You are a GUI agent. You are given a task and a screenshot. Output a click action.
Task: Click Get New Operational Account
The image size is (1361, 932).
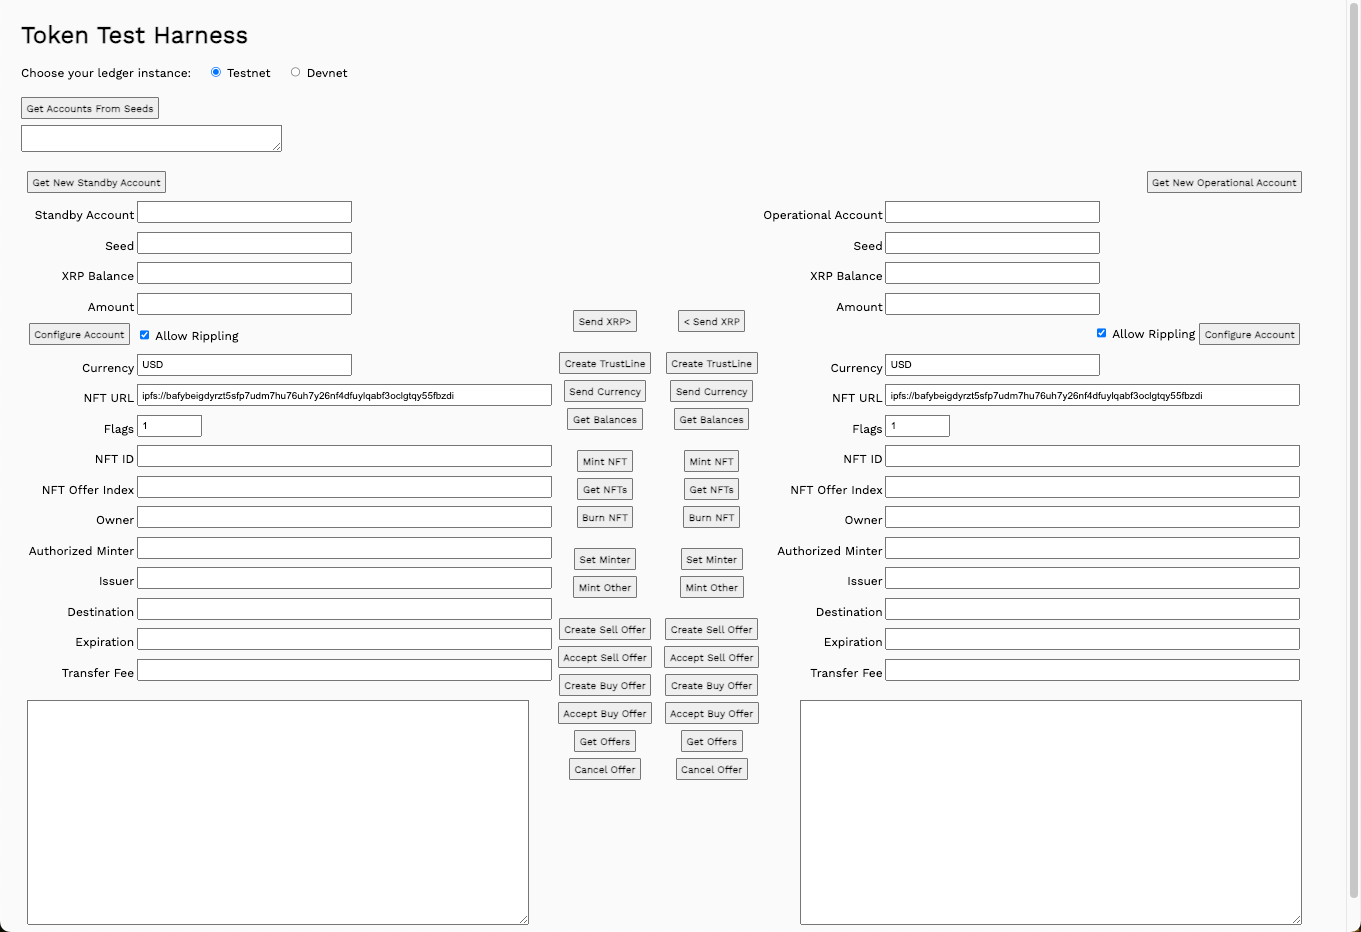[1223, 181]
